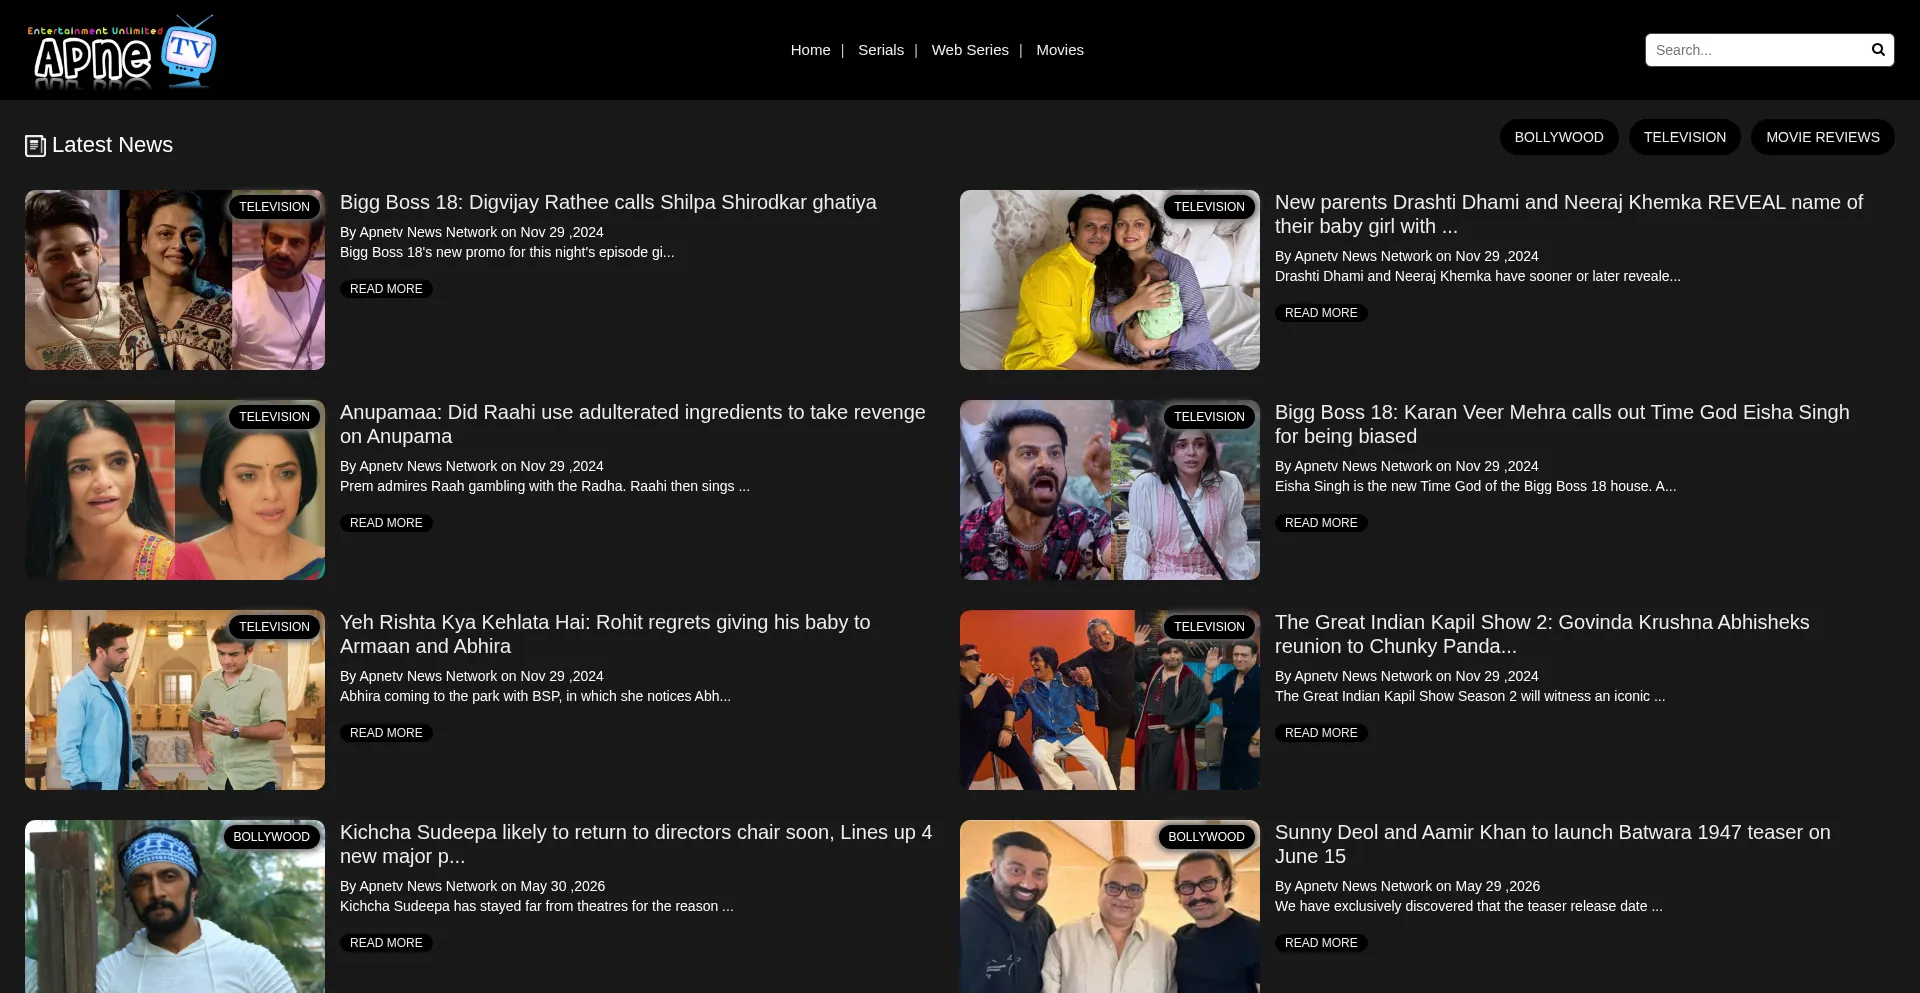Read more on Sunny Deol article
Viewport: 1920px width, 993px height.
coord(1321,943)
